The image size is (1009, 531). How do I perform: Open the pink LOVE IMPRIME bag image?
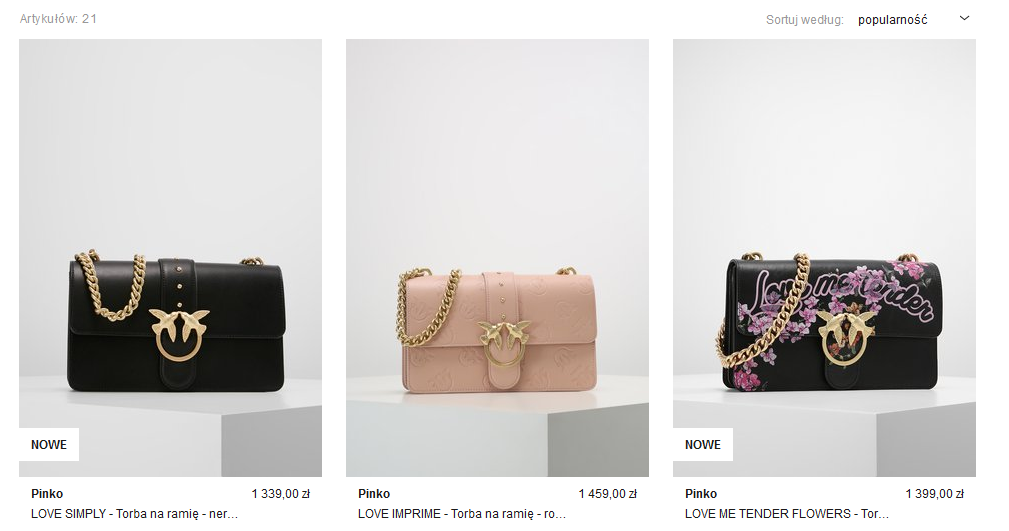coord(497,258)
